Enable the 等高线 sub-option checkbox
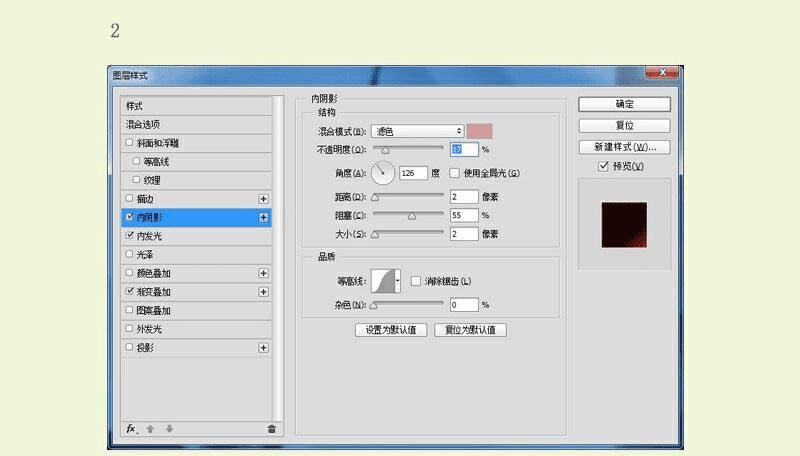The width and height of the screenshot is (800, 456). click(136, 161)
